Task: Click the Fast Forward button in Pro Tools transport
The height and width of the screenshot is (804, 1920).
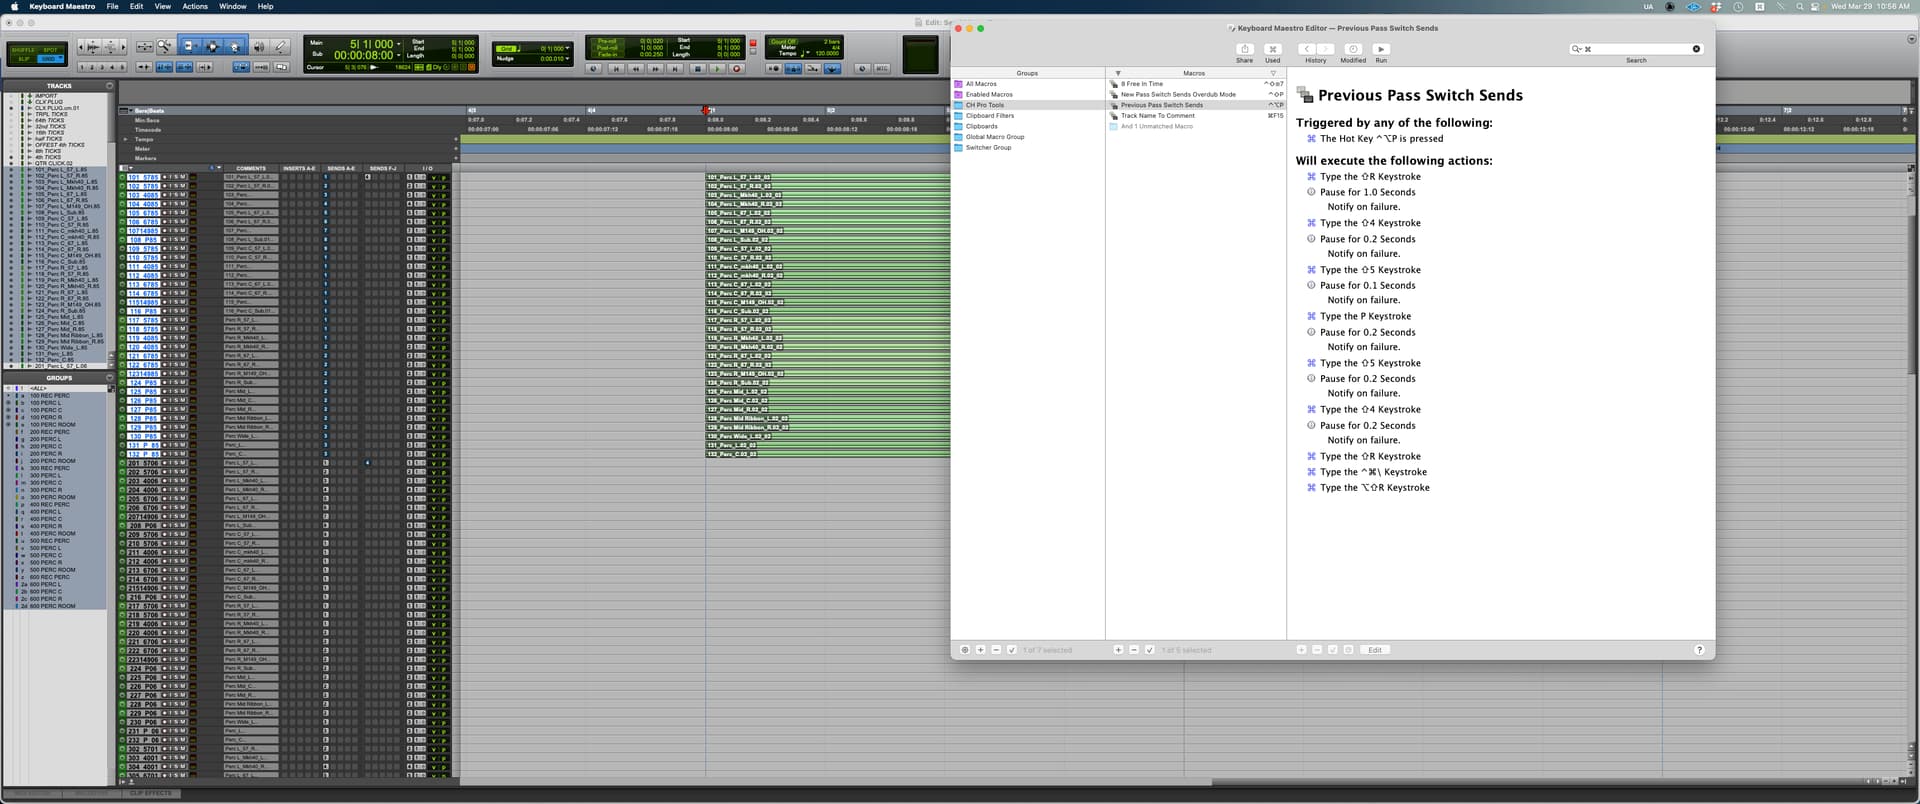Action: [x=656, y=69]
